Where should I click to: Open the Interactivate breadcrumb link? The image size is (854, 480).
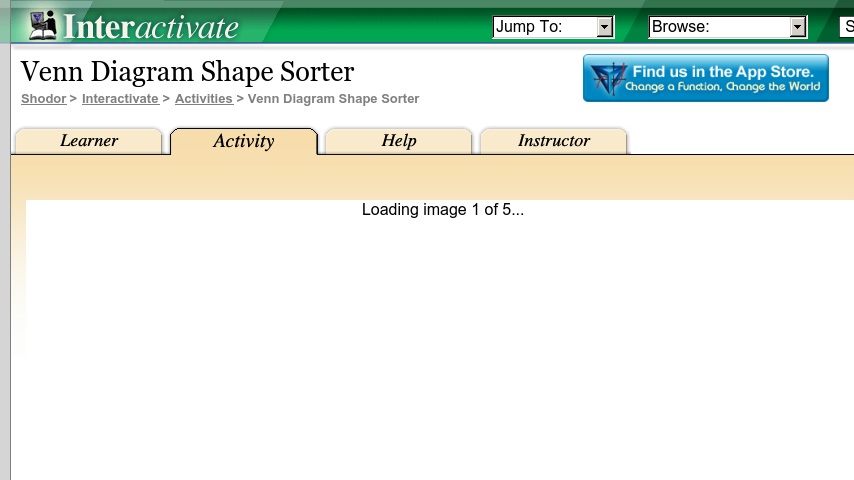[x=120, y=99]
